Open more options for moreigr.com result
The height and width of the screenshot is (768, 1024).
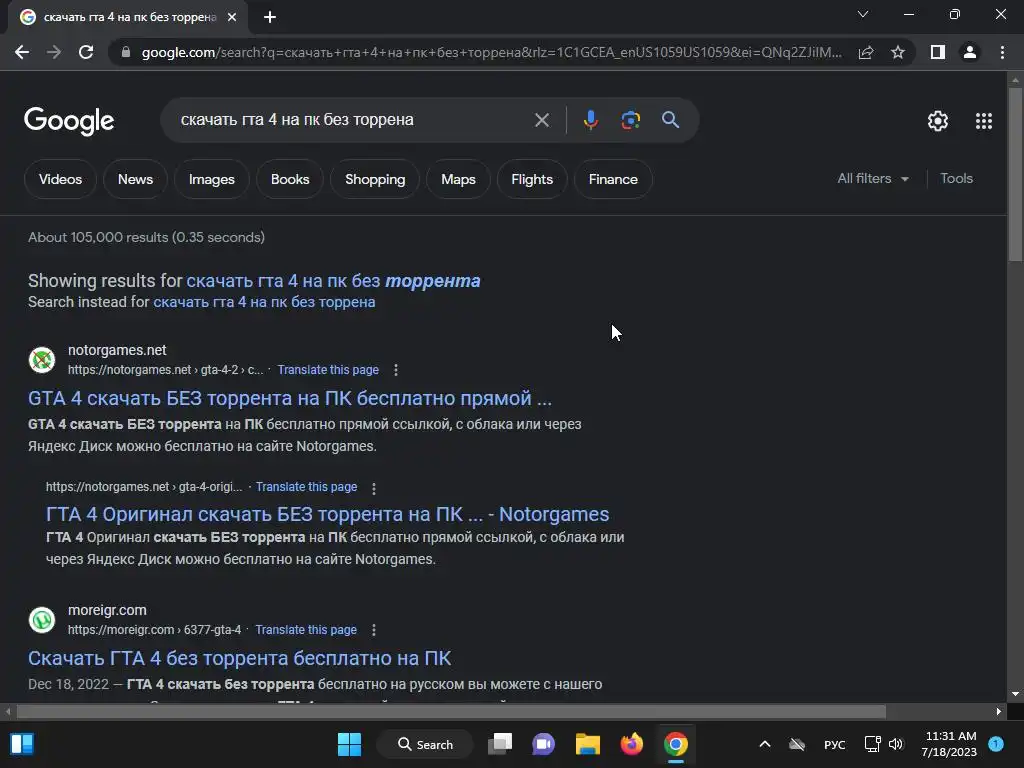click(x=374, y=630)
